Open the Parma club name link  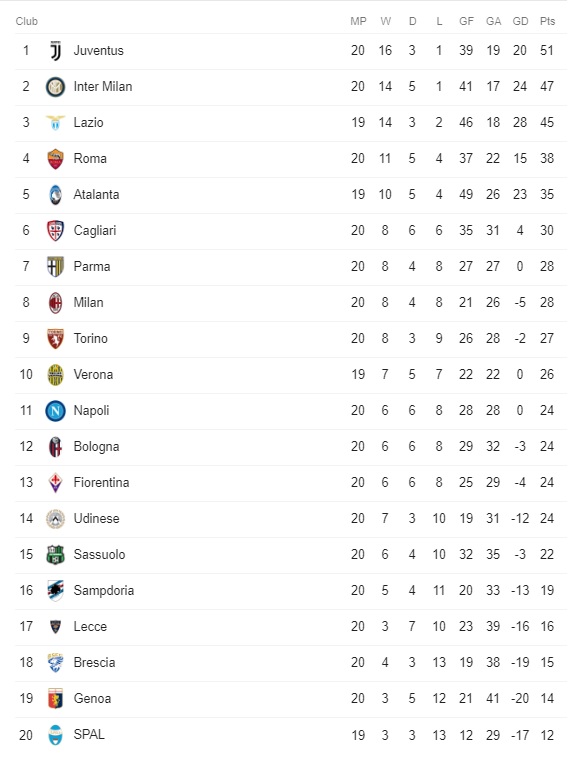point(92,267)
